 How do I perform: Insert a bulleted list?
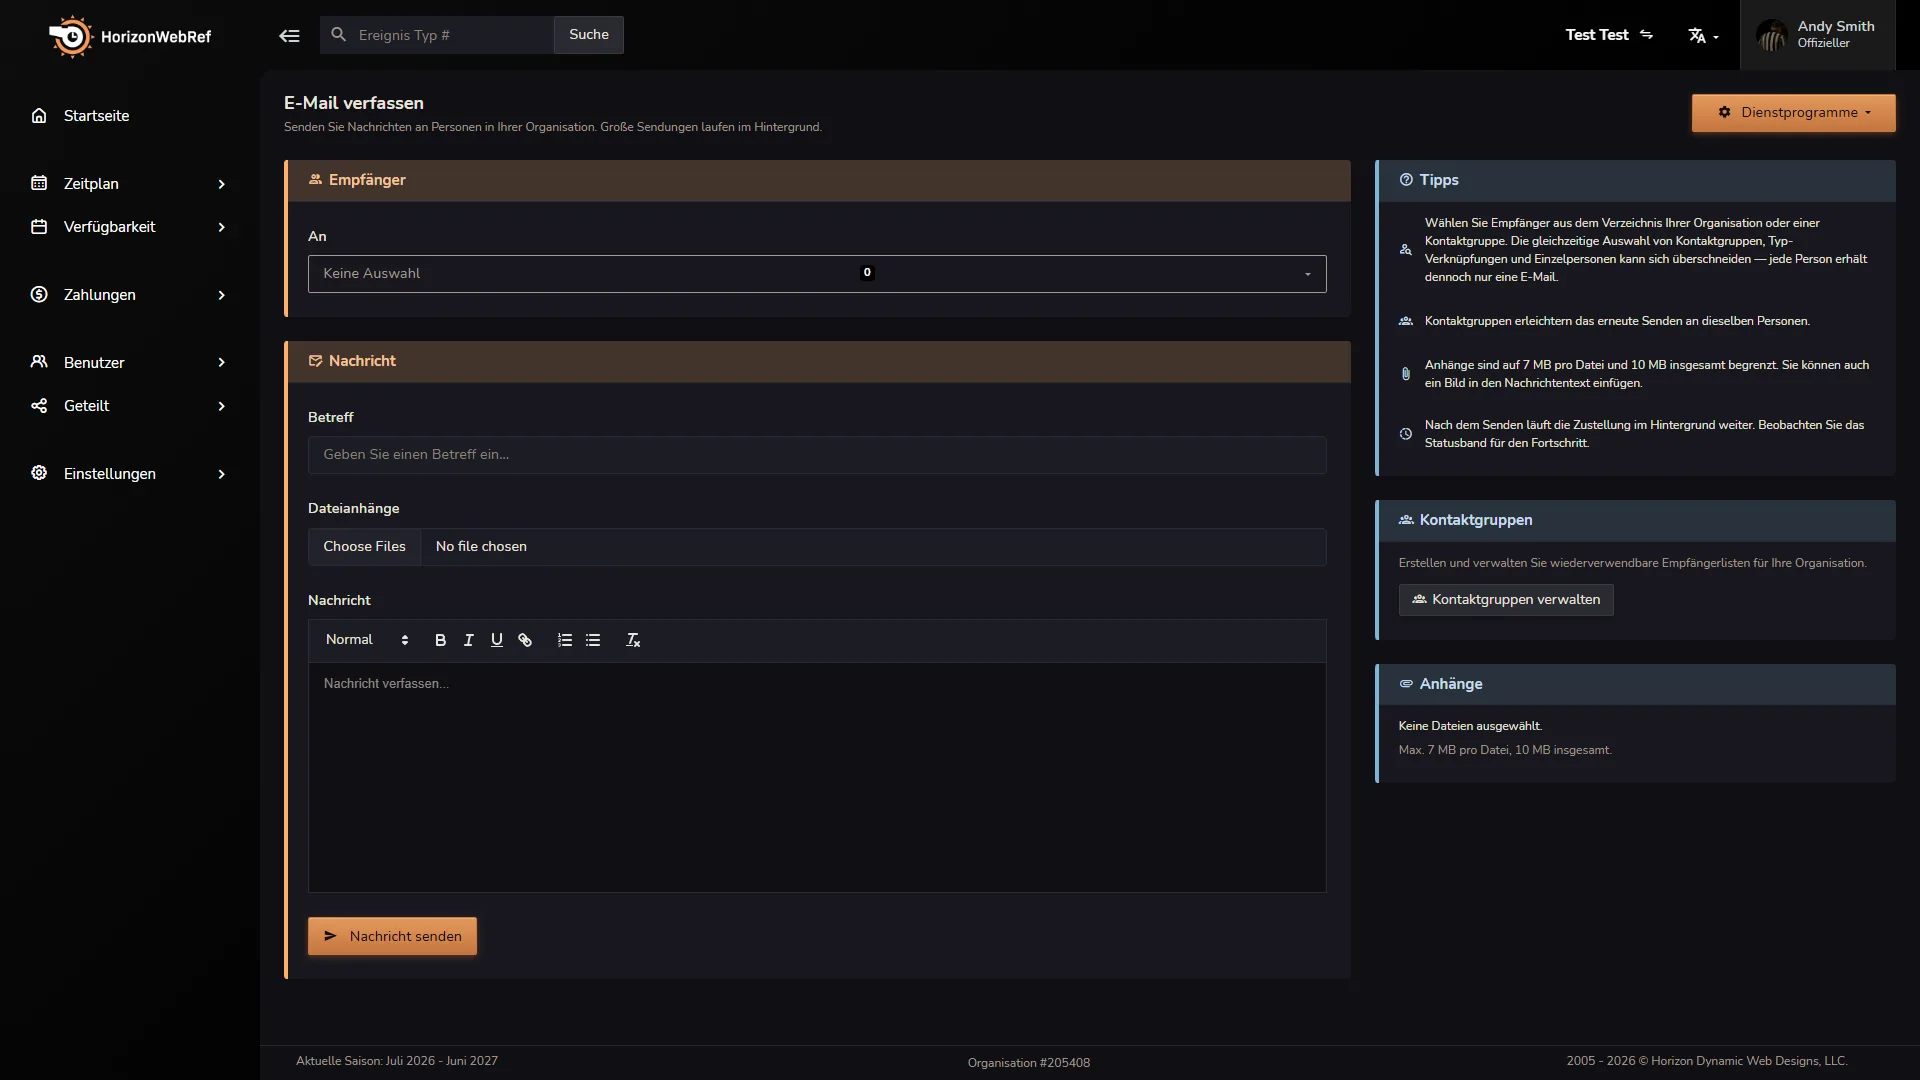pos(593,640)
